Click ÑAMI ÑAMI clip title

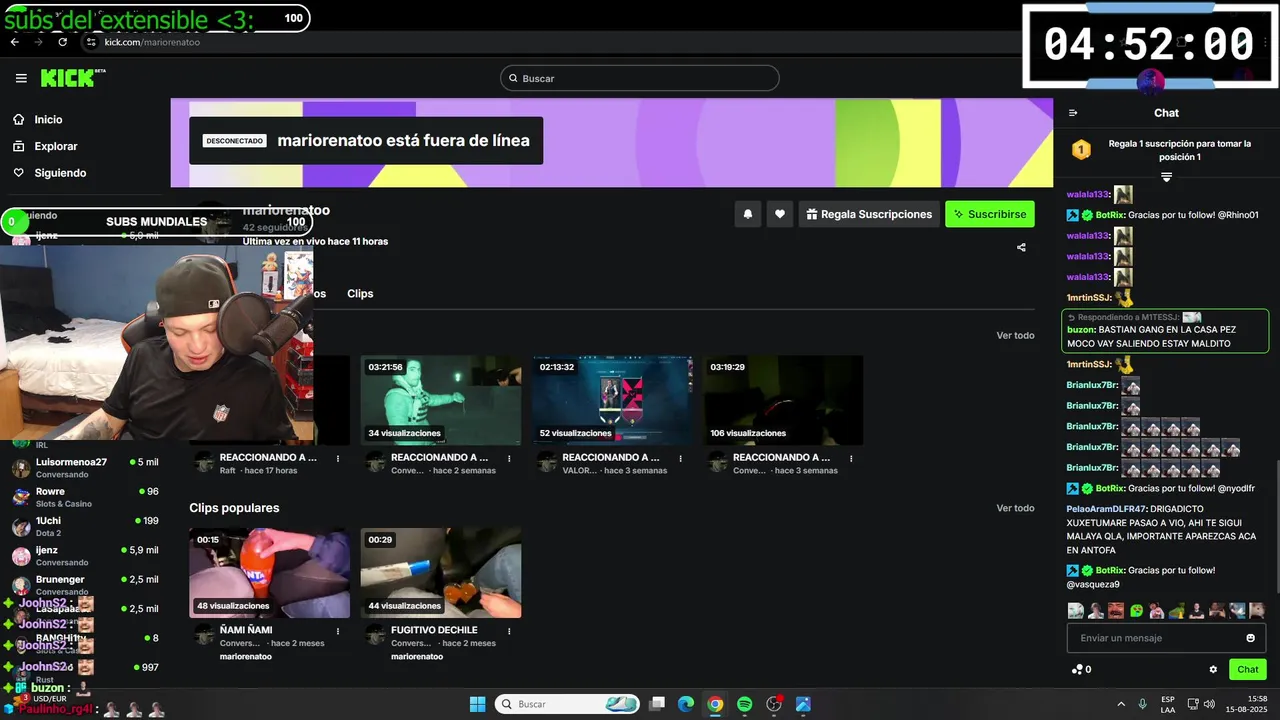tap(246, 630)
